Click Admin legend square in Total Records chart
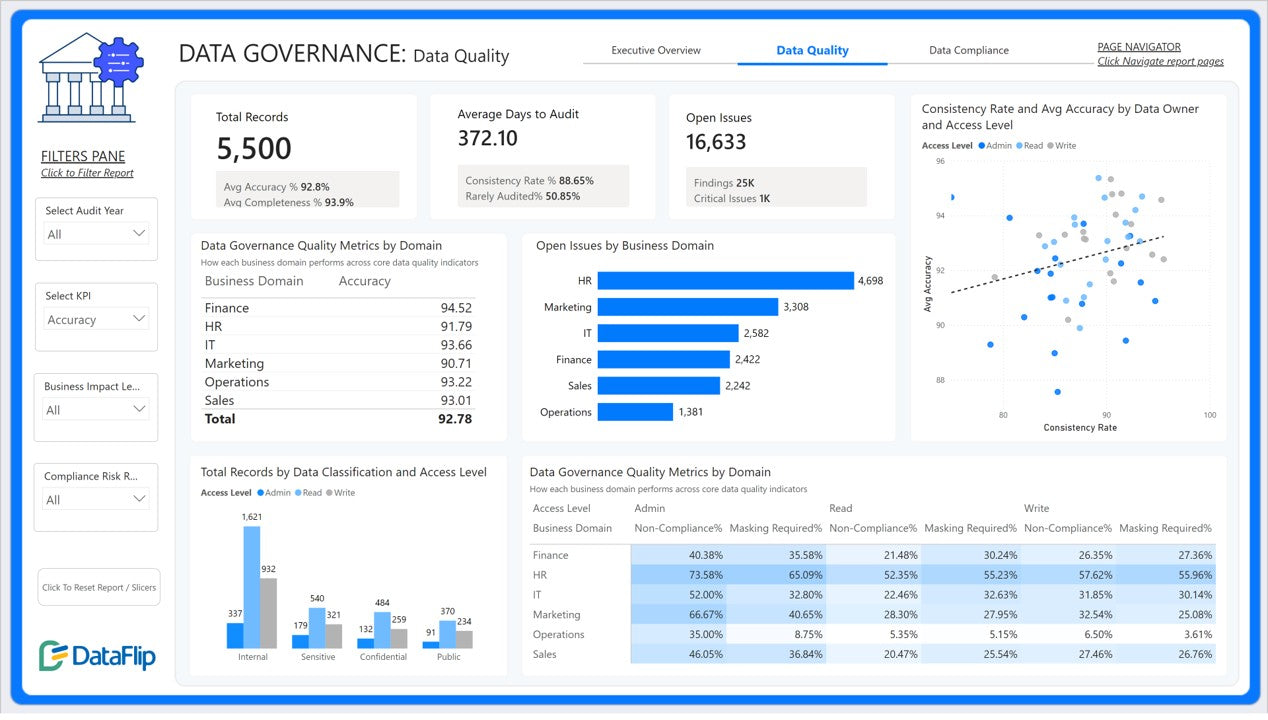This screenshot has width=1268, height=720. [261, 493]
